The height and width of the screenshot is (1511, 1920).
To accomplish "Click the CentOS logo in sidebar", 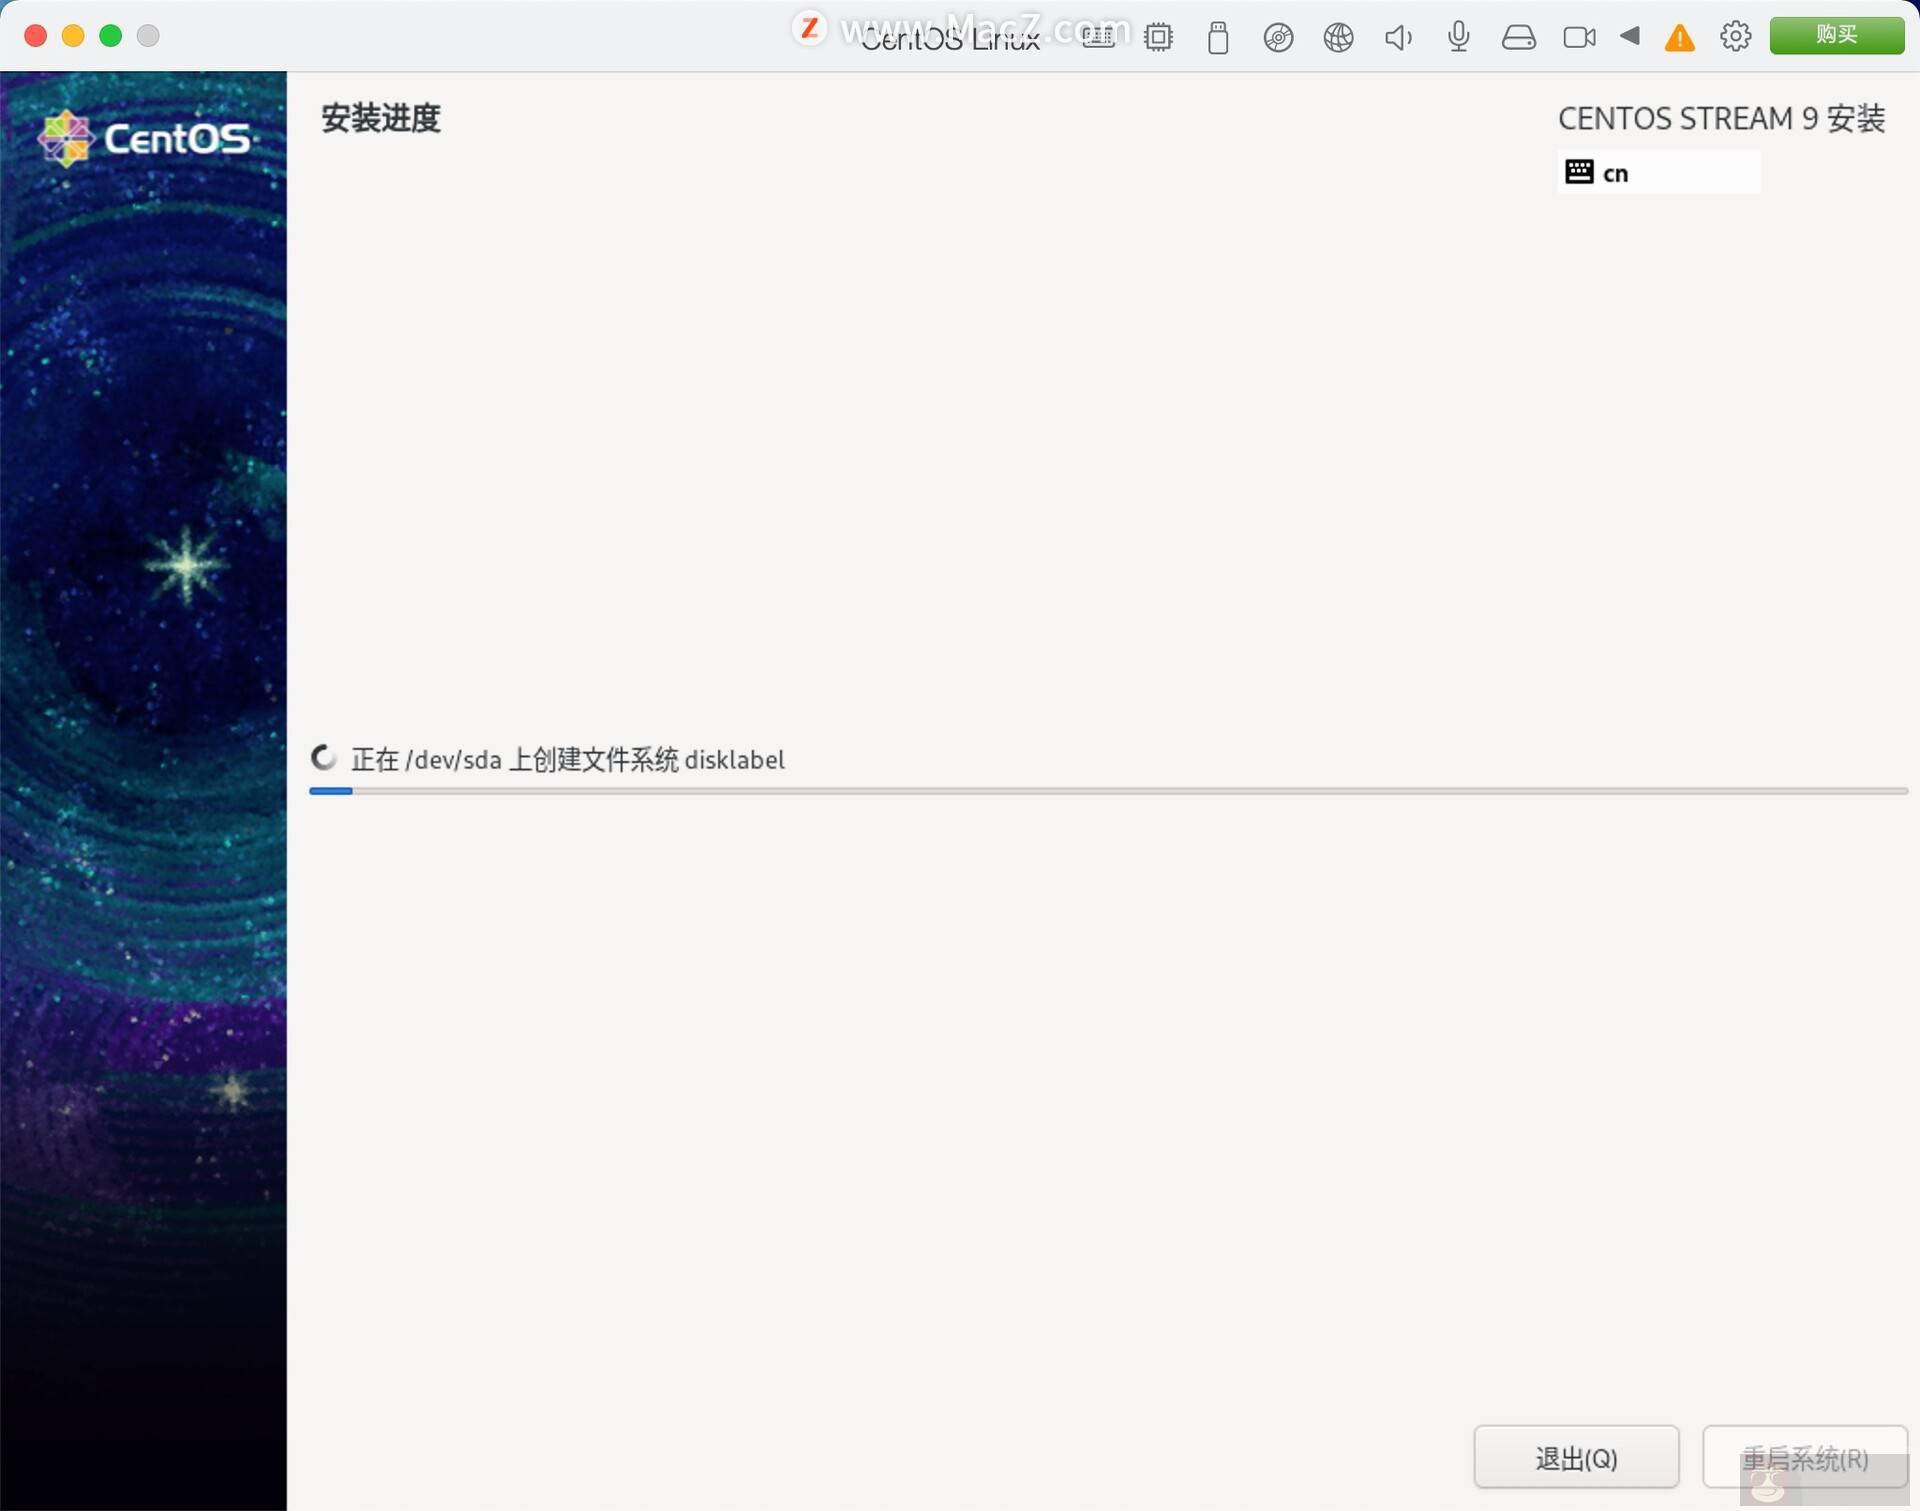I will click(x=144, y=138).
